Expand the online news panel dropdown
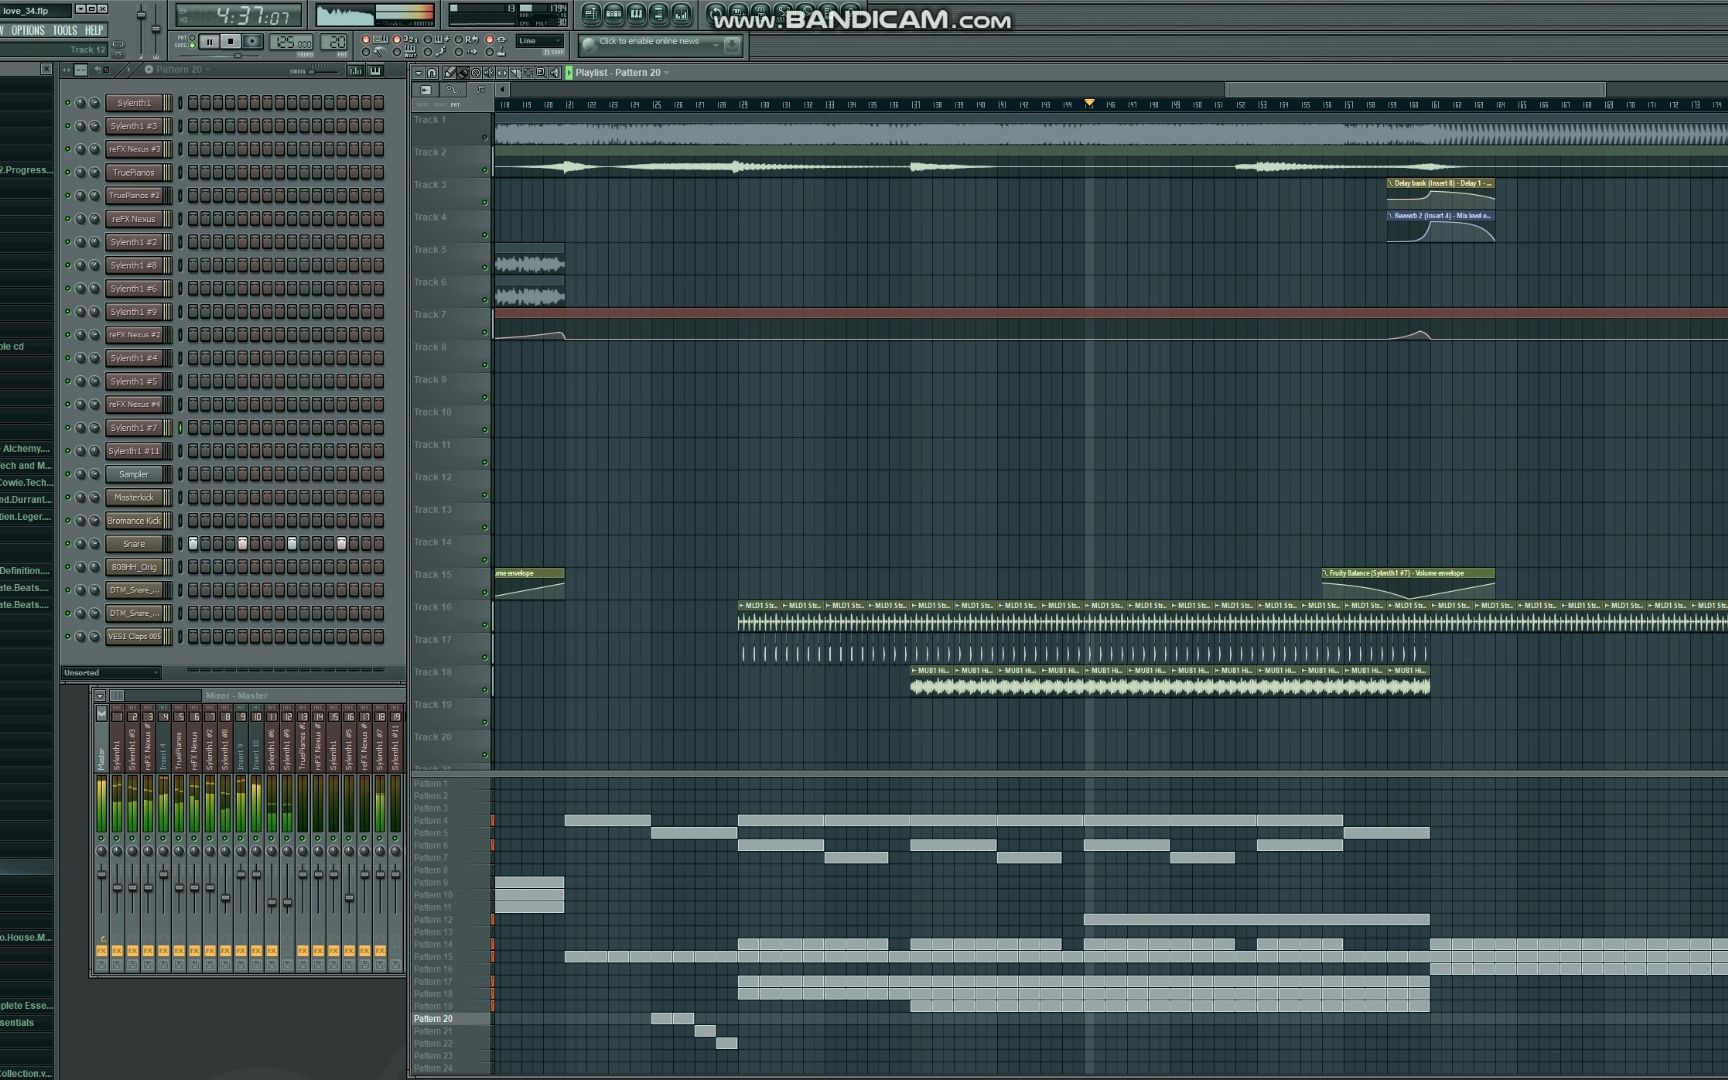The image size is (1728, 1080). coord(716,45)
